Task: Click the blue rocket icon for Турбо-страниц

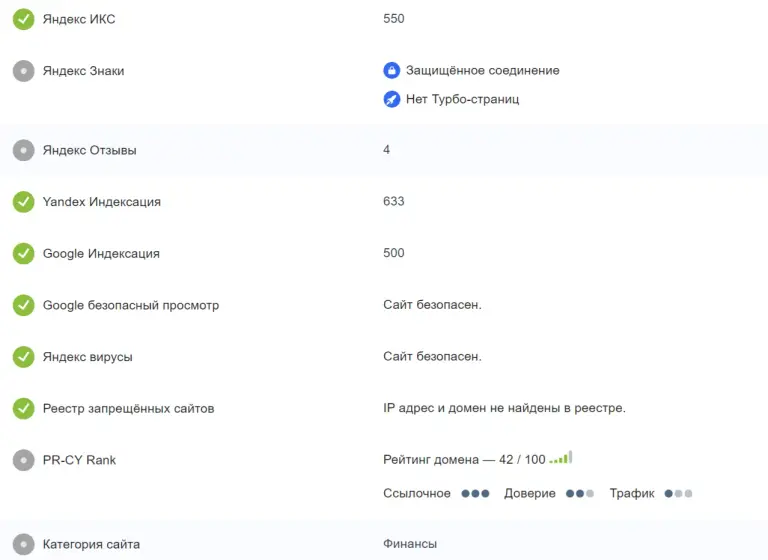Action: click(391, 99)
